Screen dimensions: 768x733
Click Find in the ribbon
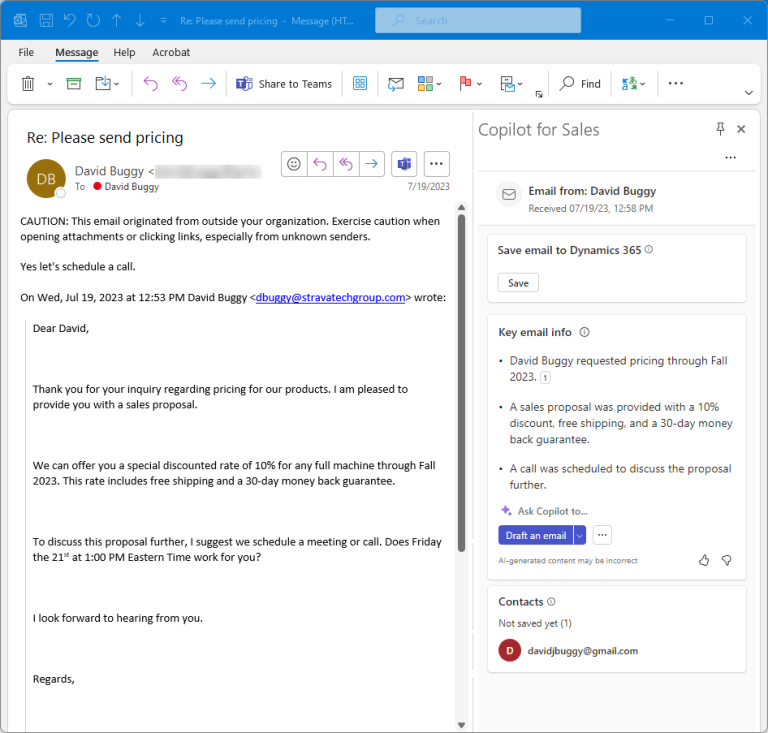(580, 84)
